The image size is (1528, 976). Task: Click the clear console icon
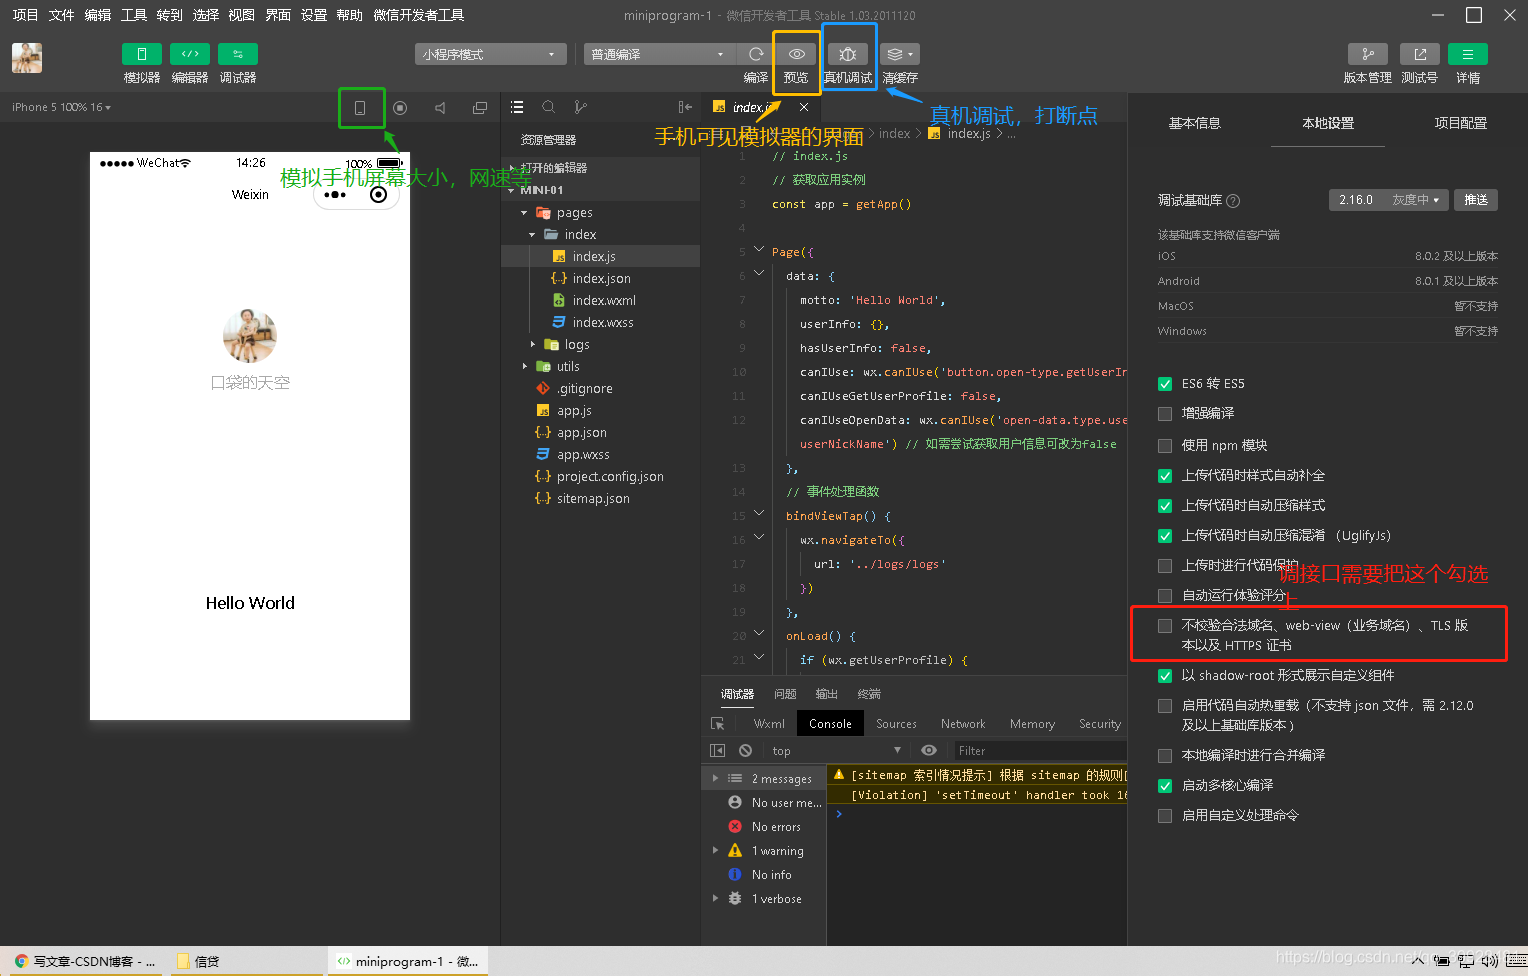coord(745,750)
